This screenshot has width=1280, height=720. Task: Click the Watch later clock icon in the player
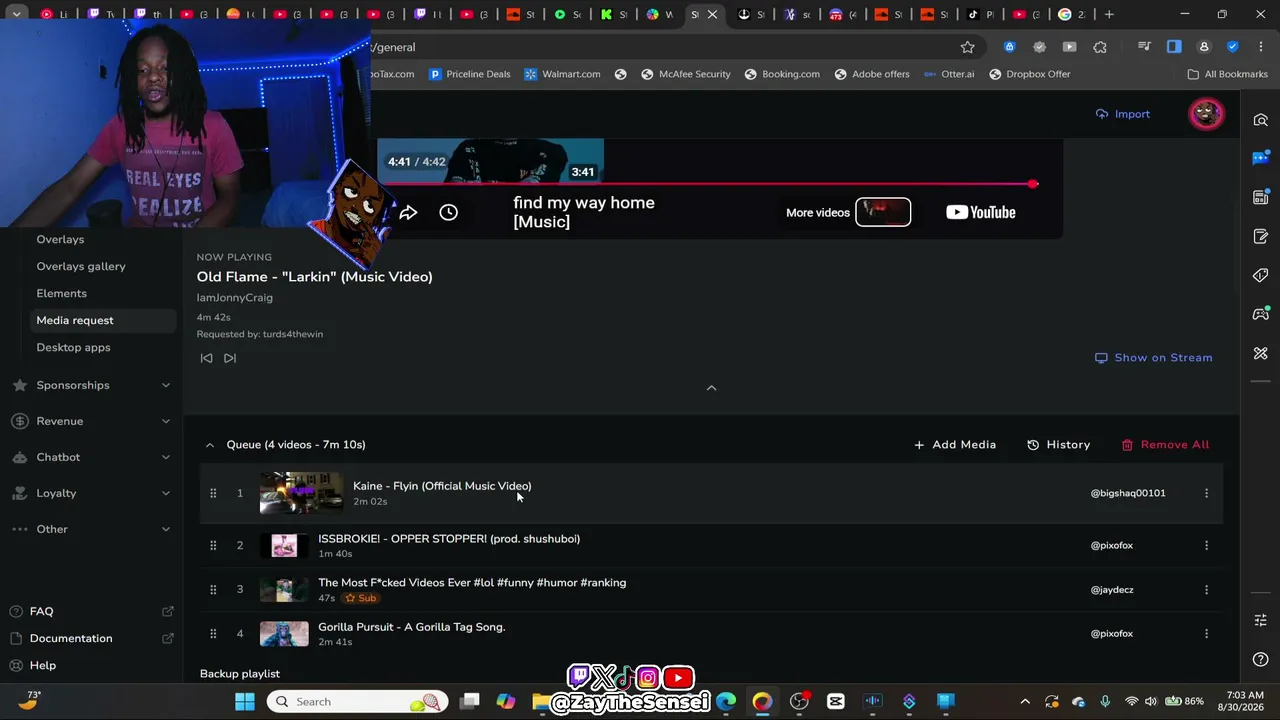point(448,212)
